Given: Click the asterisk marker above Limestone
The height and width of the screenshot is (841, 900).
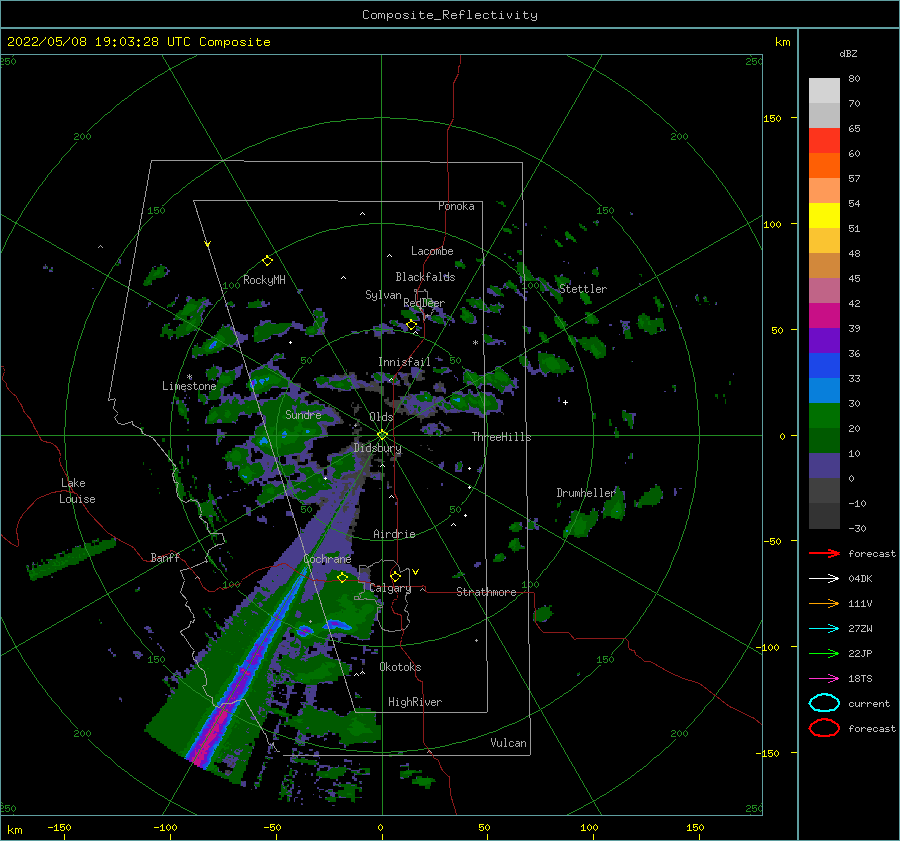Looking at the screenshot, I should tap(189, 377).
